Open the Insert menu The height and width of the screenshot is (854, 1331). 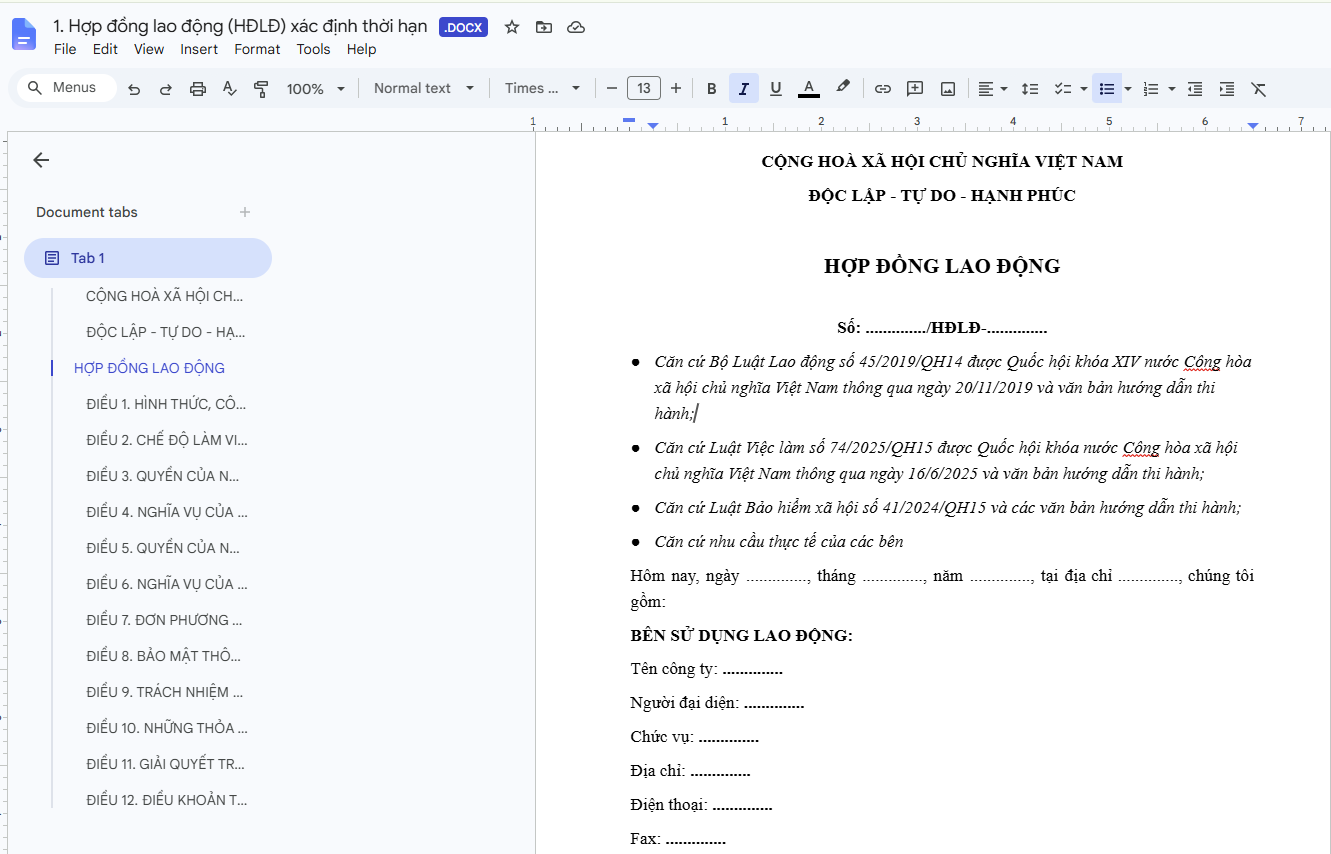(x=199, y=49)
